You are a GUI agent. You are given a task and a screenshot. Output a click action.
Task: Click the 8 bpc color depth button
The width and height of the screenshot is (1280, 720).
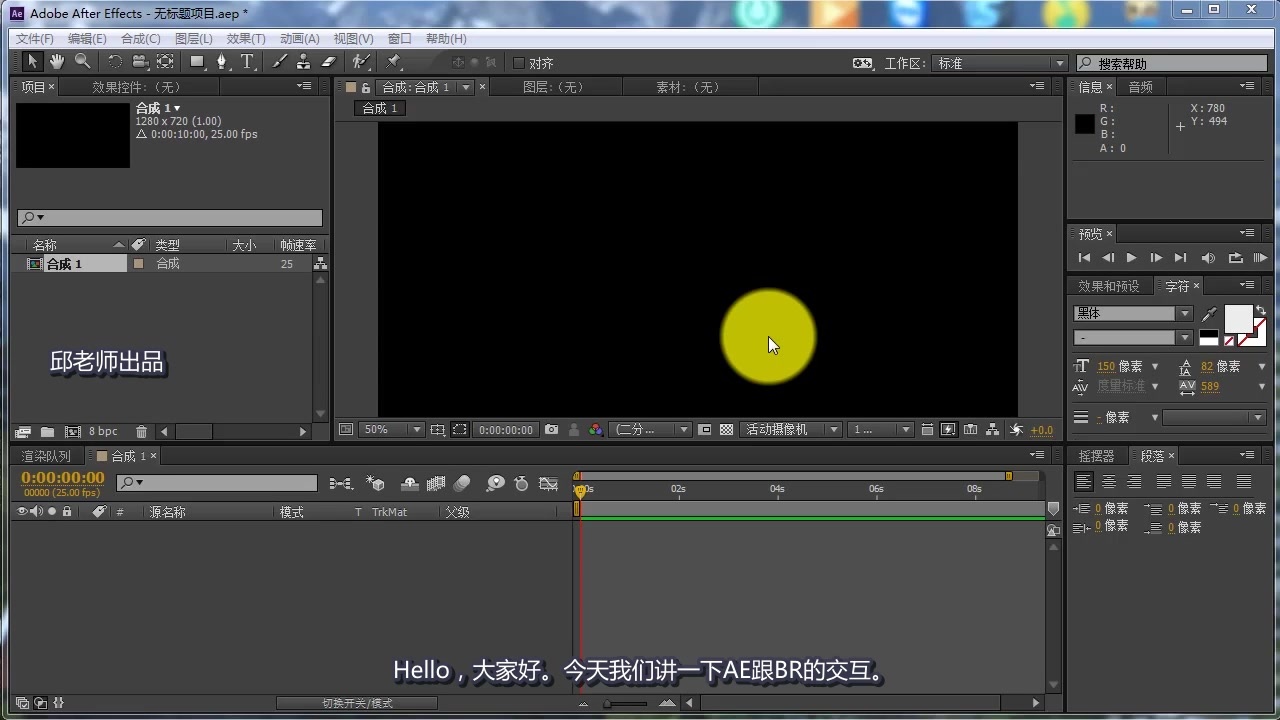click(x=103, y=432)
